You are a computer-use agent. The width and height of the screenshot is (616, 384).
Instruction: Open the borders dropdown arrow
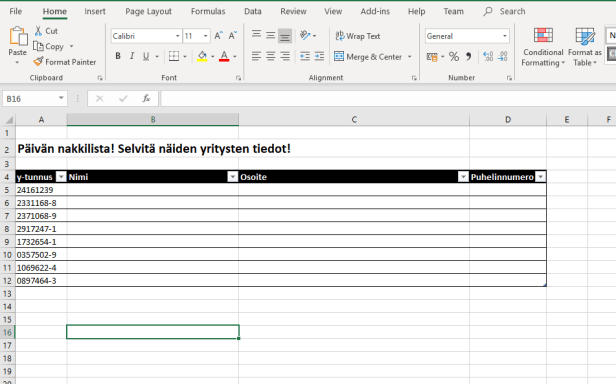[x=185, y=57]
